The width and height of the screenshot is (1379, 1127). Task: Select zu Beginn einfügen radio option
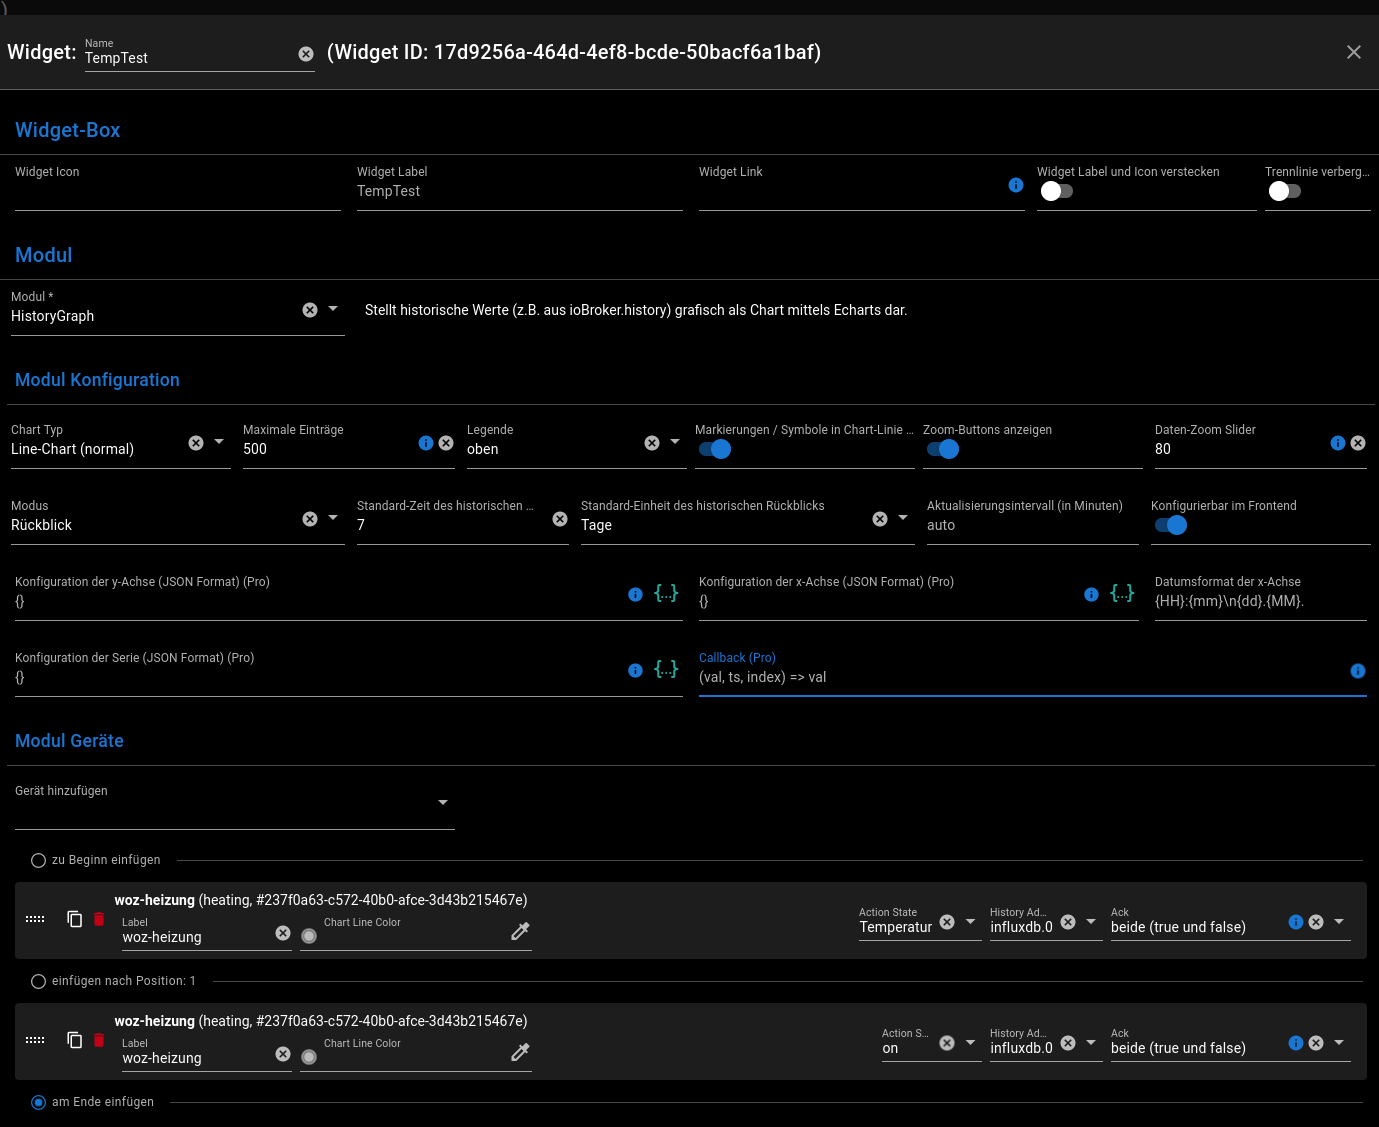click(38, 860)
